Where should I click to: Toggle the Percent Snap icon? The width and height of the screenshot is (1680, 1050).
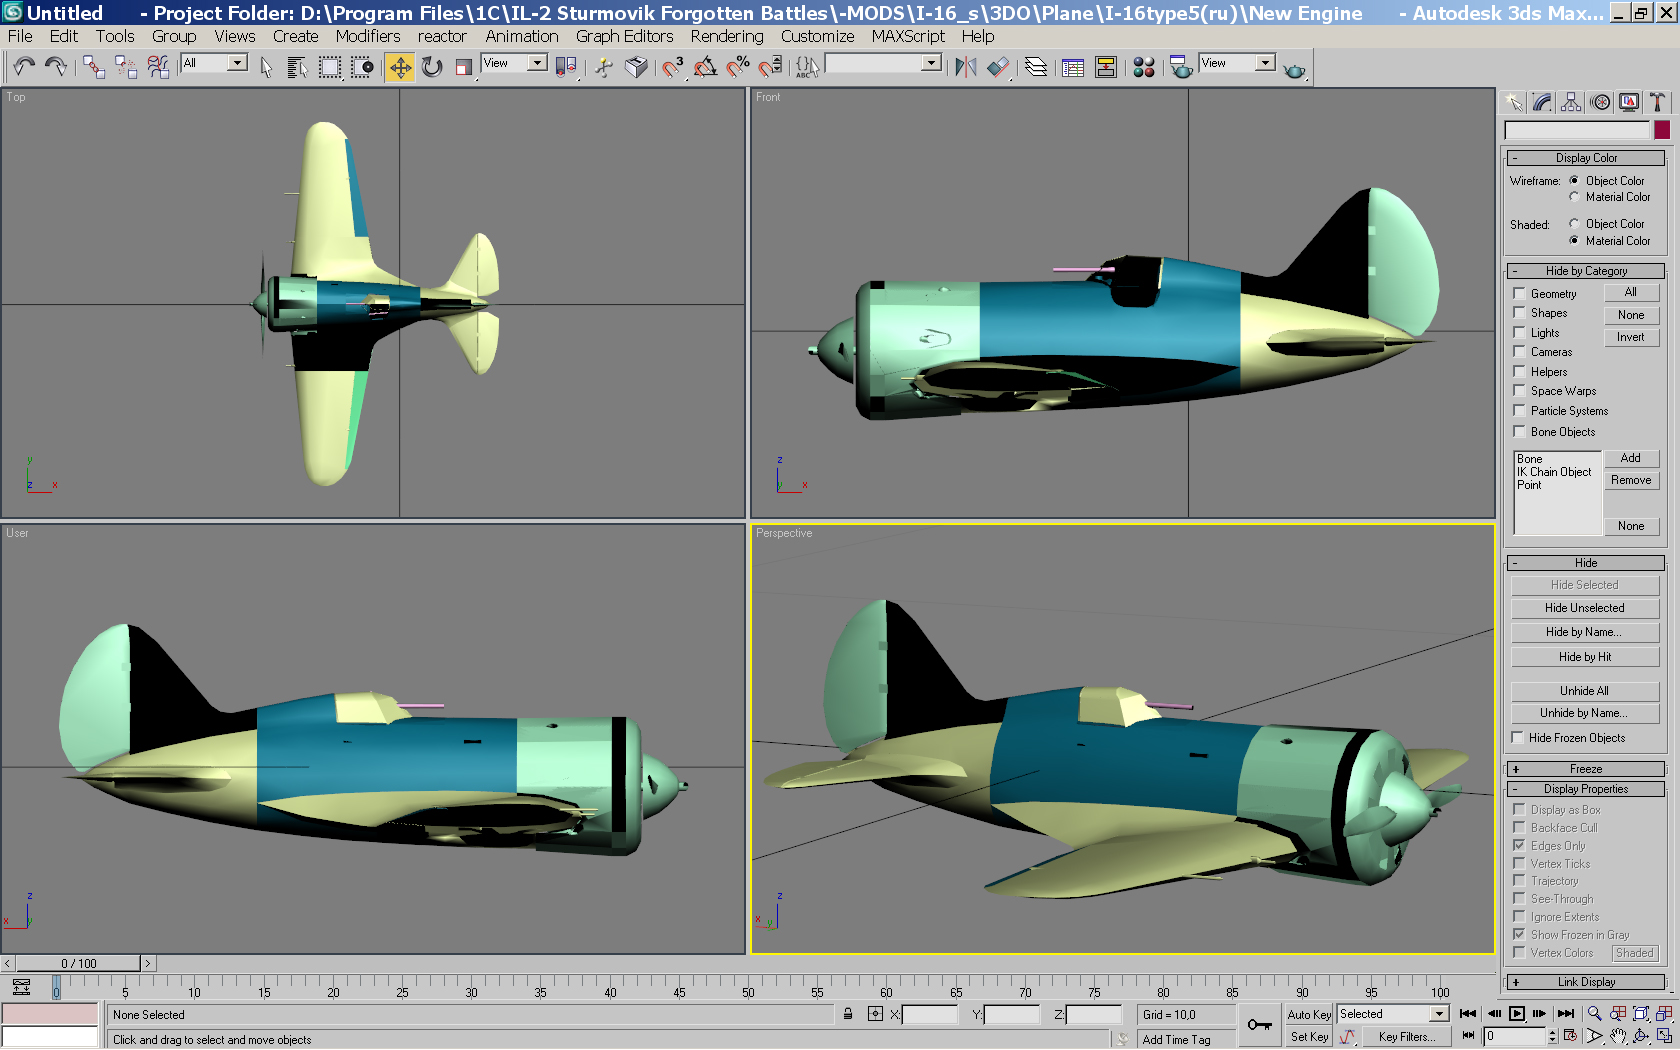pyautogui.click(x=738, y=67)
